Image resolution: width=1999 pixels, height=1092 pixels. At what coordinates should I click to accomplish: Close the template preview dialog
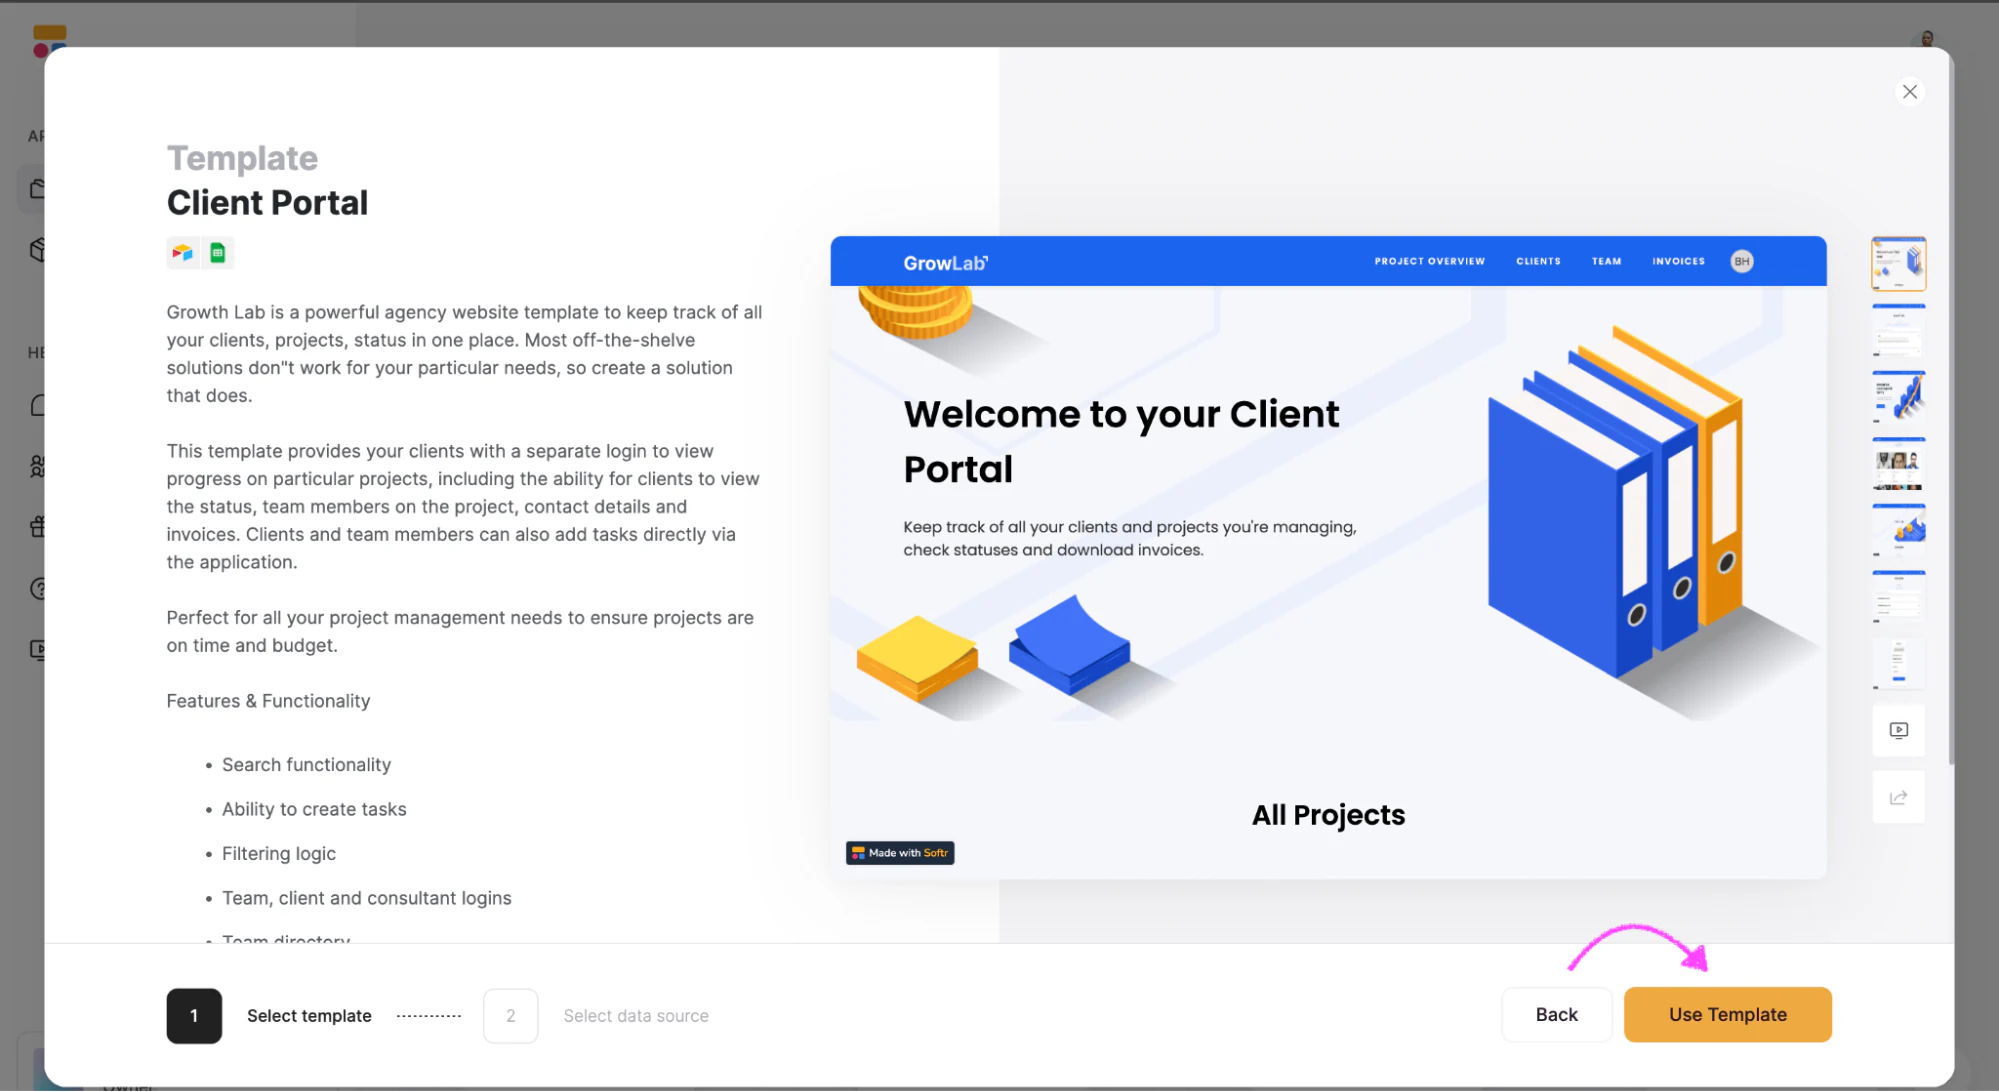click(x=1909, y=92)
